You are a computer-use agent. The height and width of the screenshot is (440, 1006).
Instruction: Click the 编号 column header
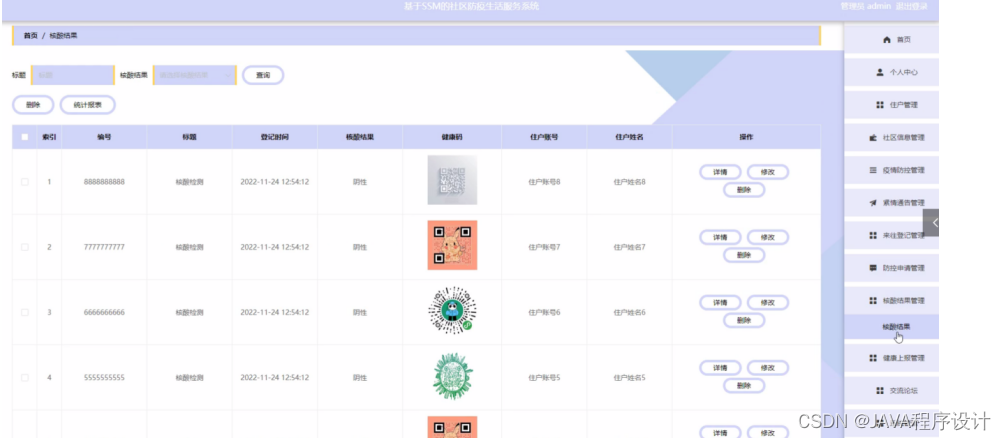(104, 137)
